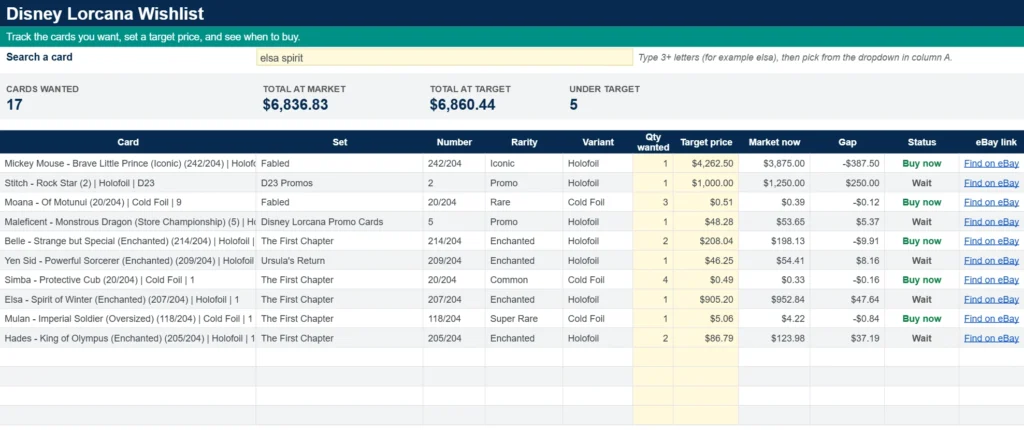This screenshot has width=1024, height=430.
Task: Select the Set column header
Action: [340, 142]
